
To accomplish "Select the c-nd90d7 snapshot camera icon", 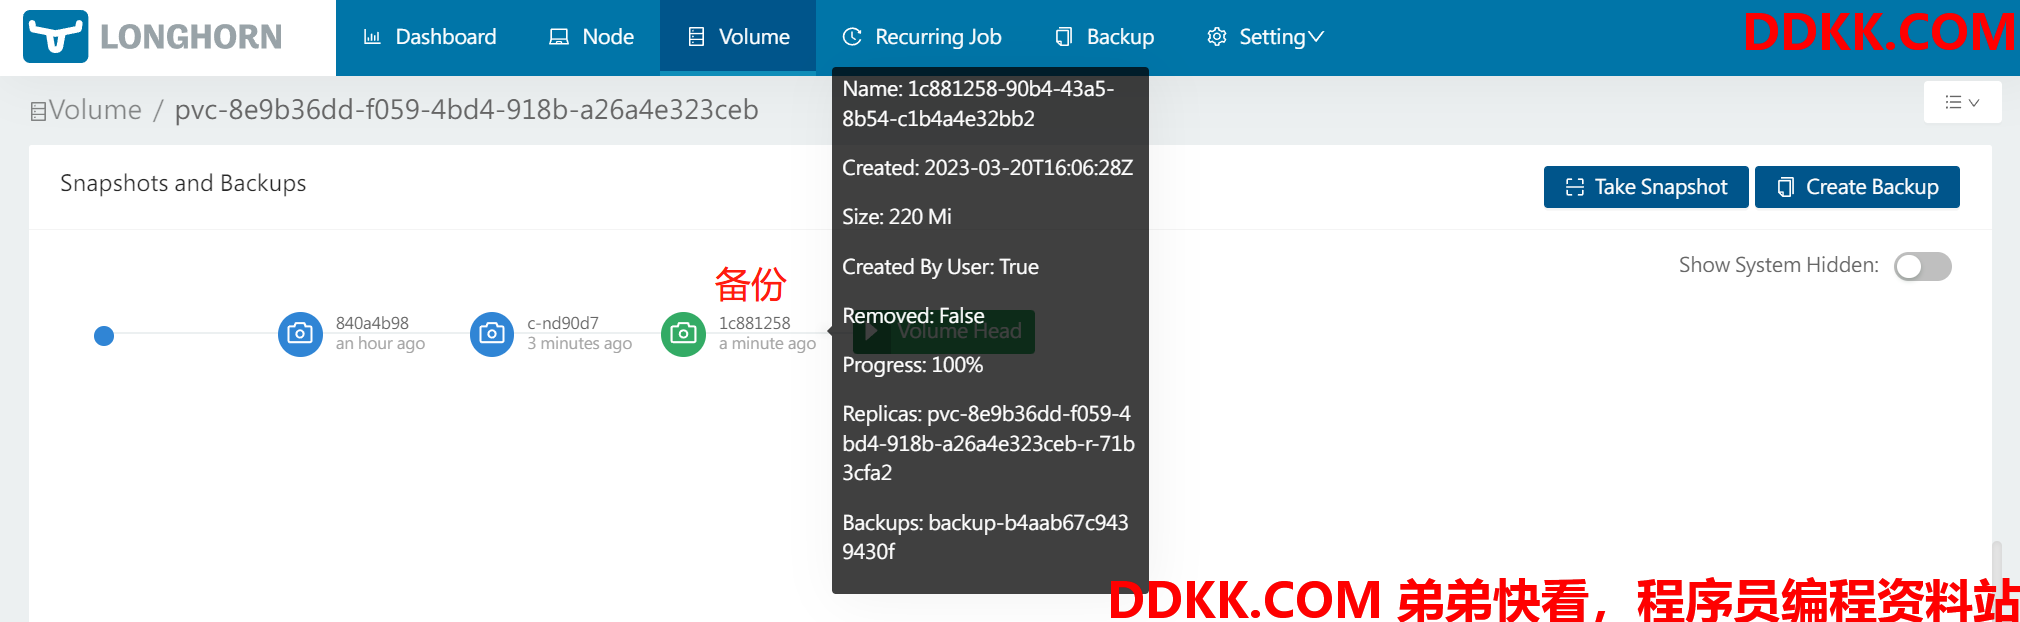I will (492, 333).
